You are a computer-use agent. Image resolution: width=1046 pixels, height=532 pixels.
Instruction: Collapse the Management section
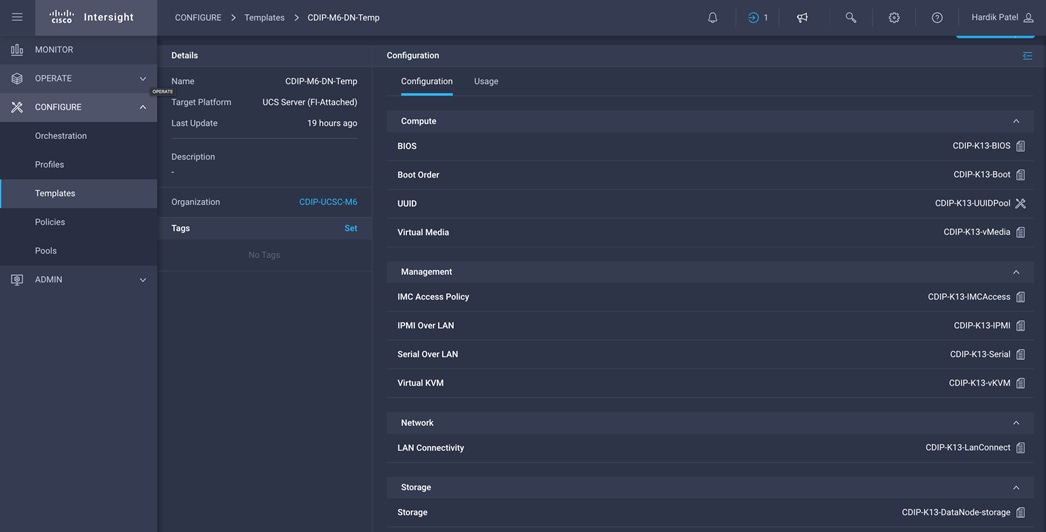coord(1016,272)
